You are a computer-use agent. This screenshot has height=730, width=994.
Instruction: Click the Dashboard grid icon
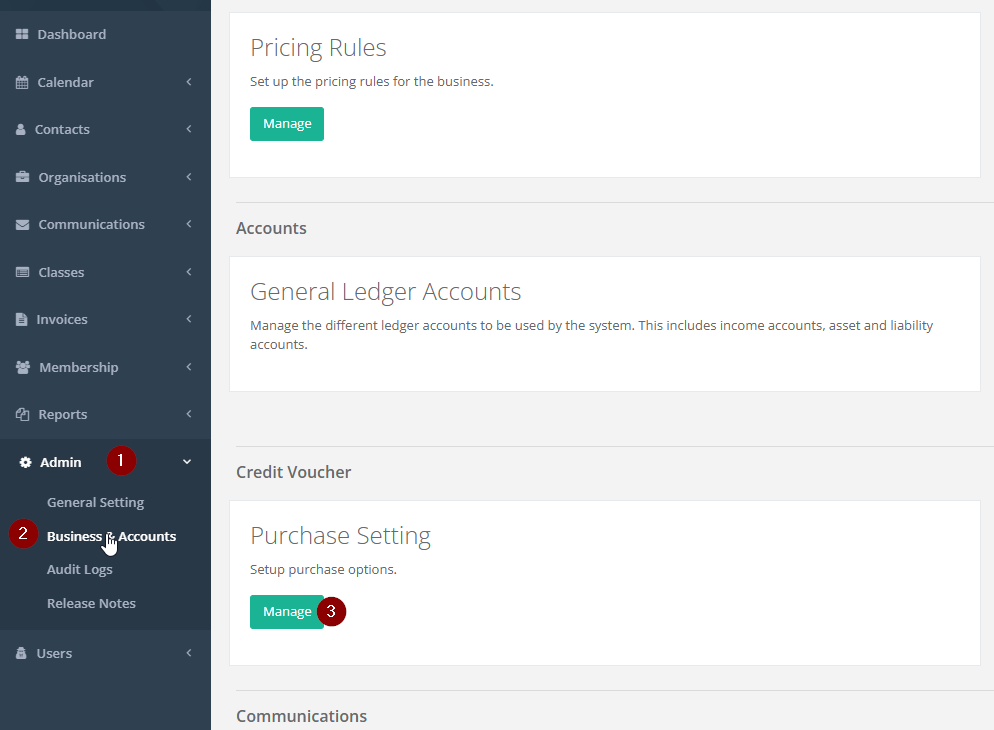pos(22,35)
